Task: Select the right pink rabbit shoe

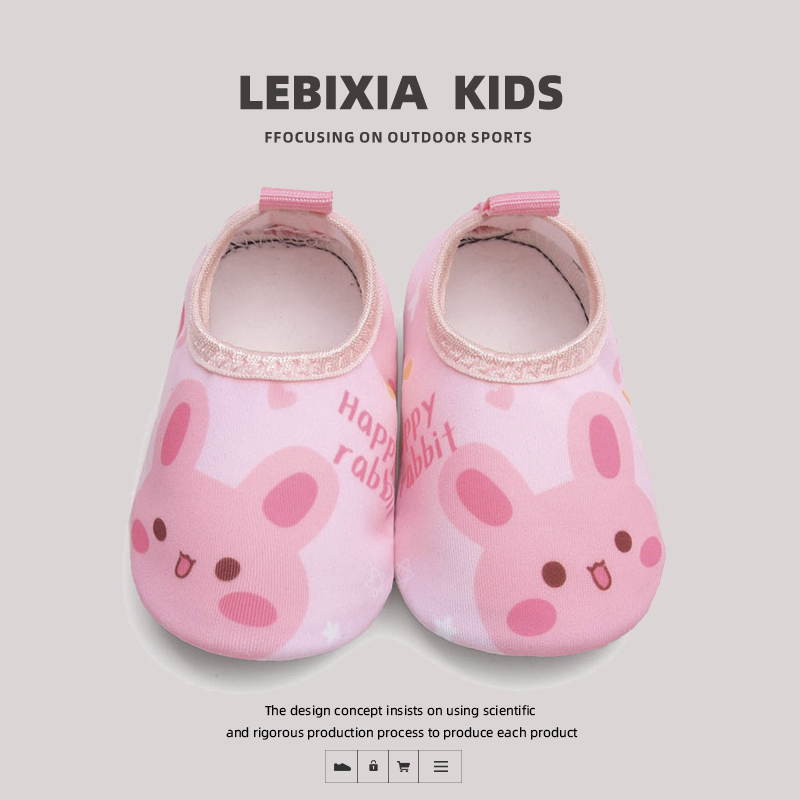Action: [x=531, y=423]
